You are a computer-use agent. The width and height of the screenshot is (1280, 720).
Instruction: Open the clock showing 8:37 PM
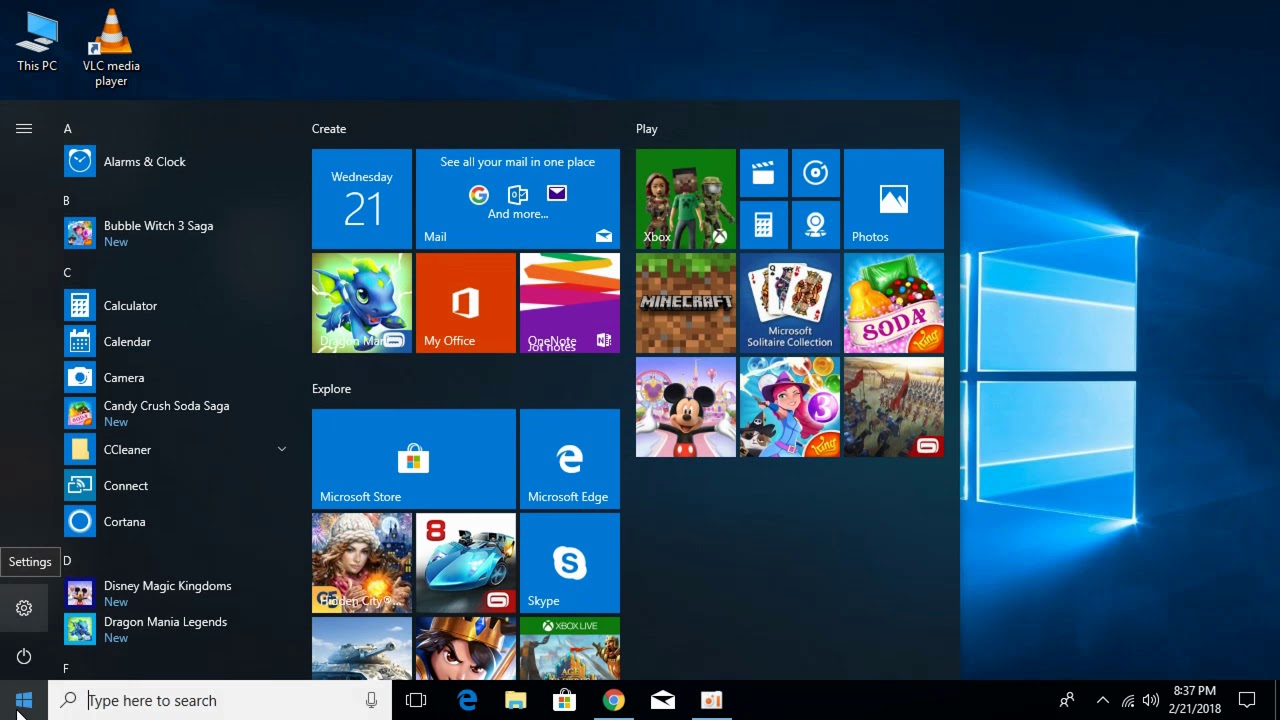[1195, 700]
